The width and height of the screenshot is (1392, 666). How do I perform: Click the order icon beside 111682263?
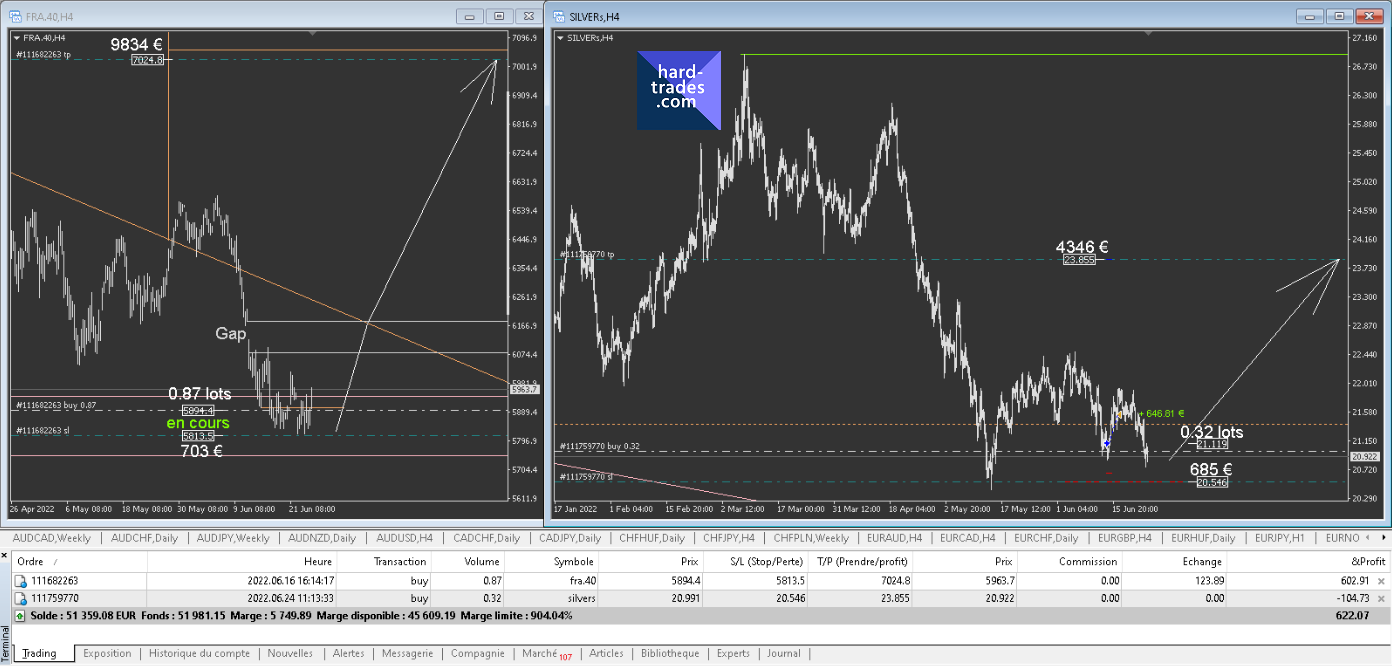[x=20, y=580]
